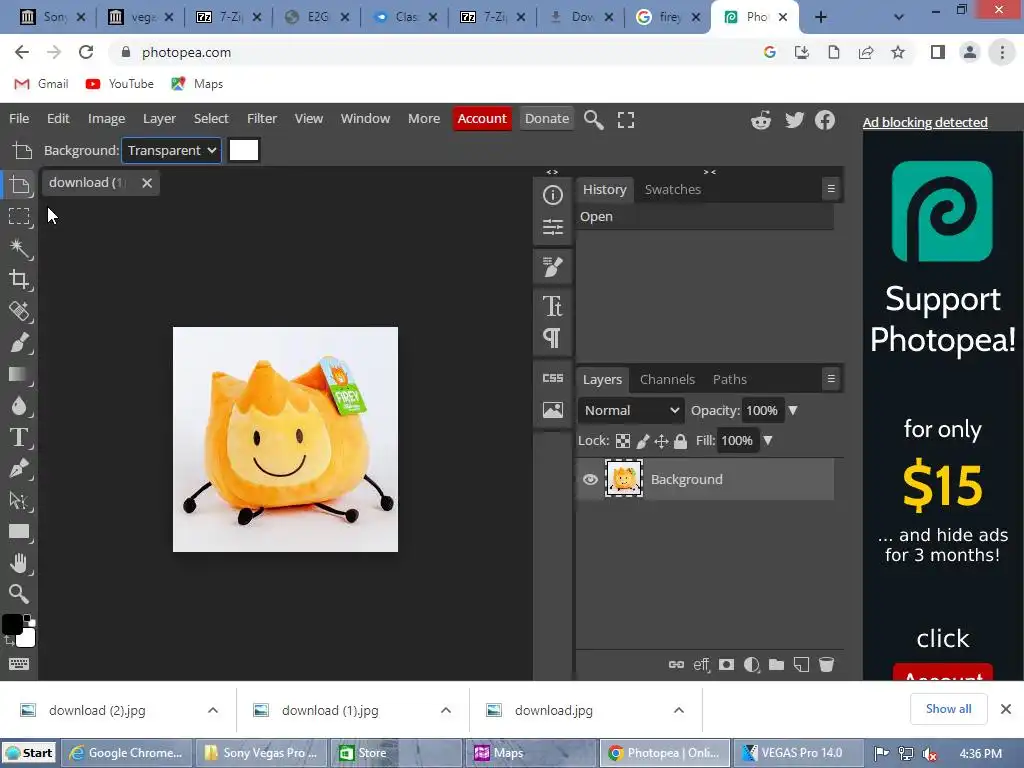Select the Pen tool
This screenshot has height=768, width=1024.
(19, 468)
